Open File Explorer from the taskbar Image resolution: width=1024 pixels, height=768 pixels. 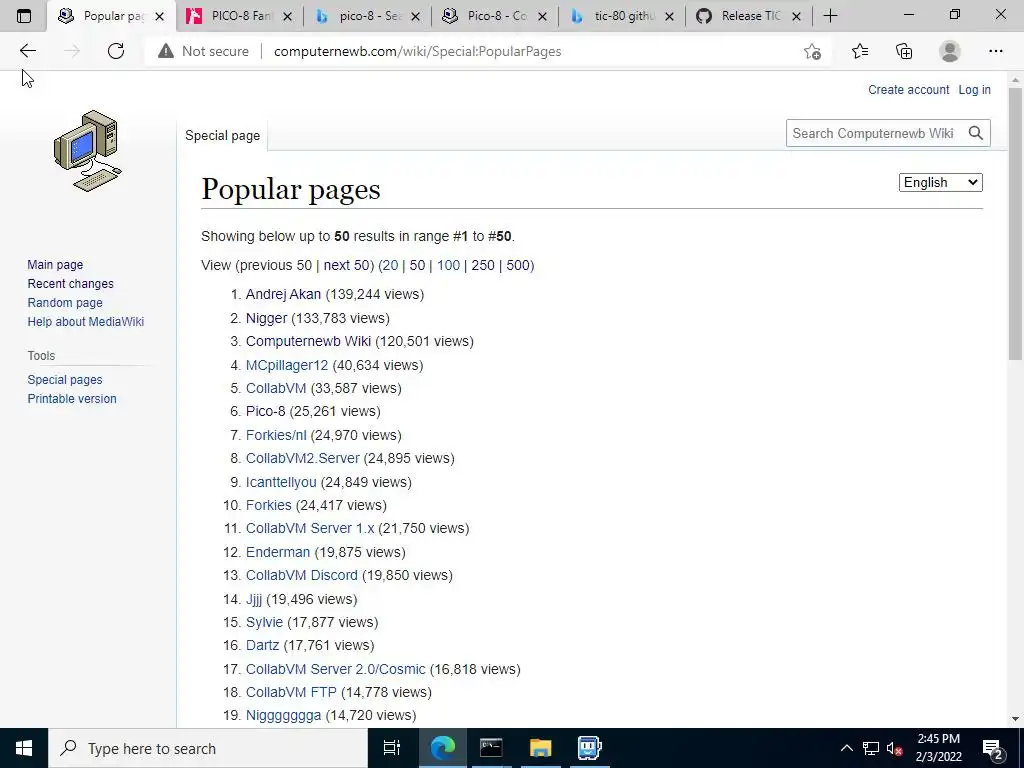(x=541, y=748)
